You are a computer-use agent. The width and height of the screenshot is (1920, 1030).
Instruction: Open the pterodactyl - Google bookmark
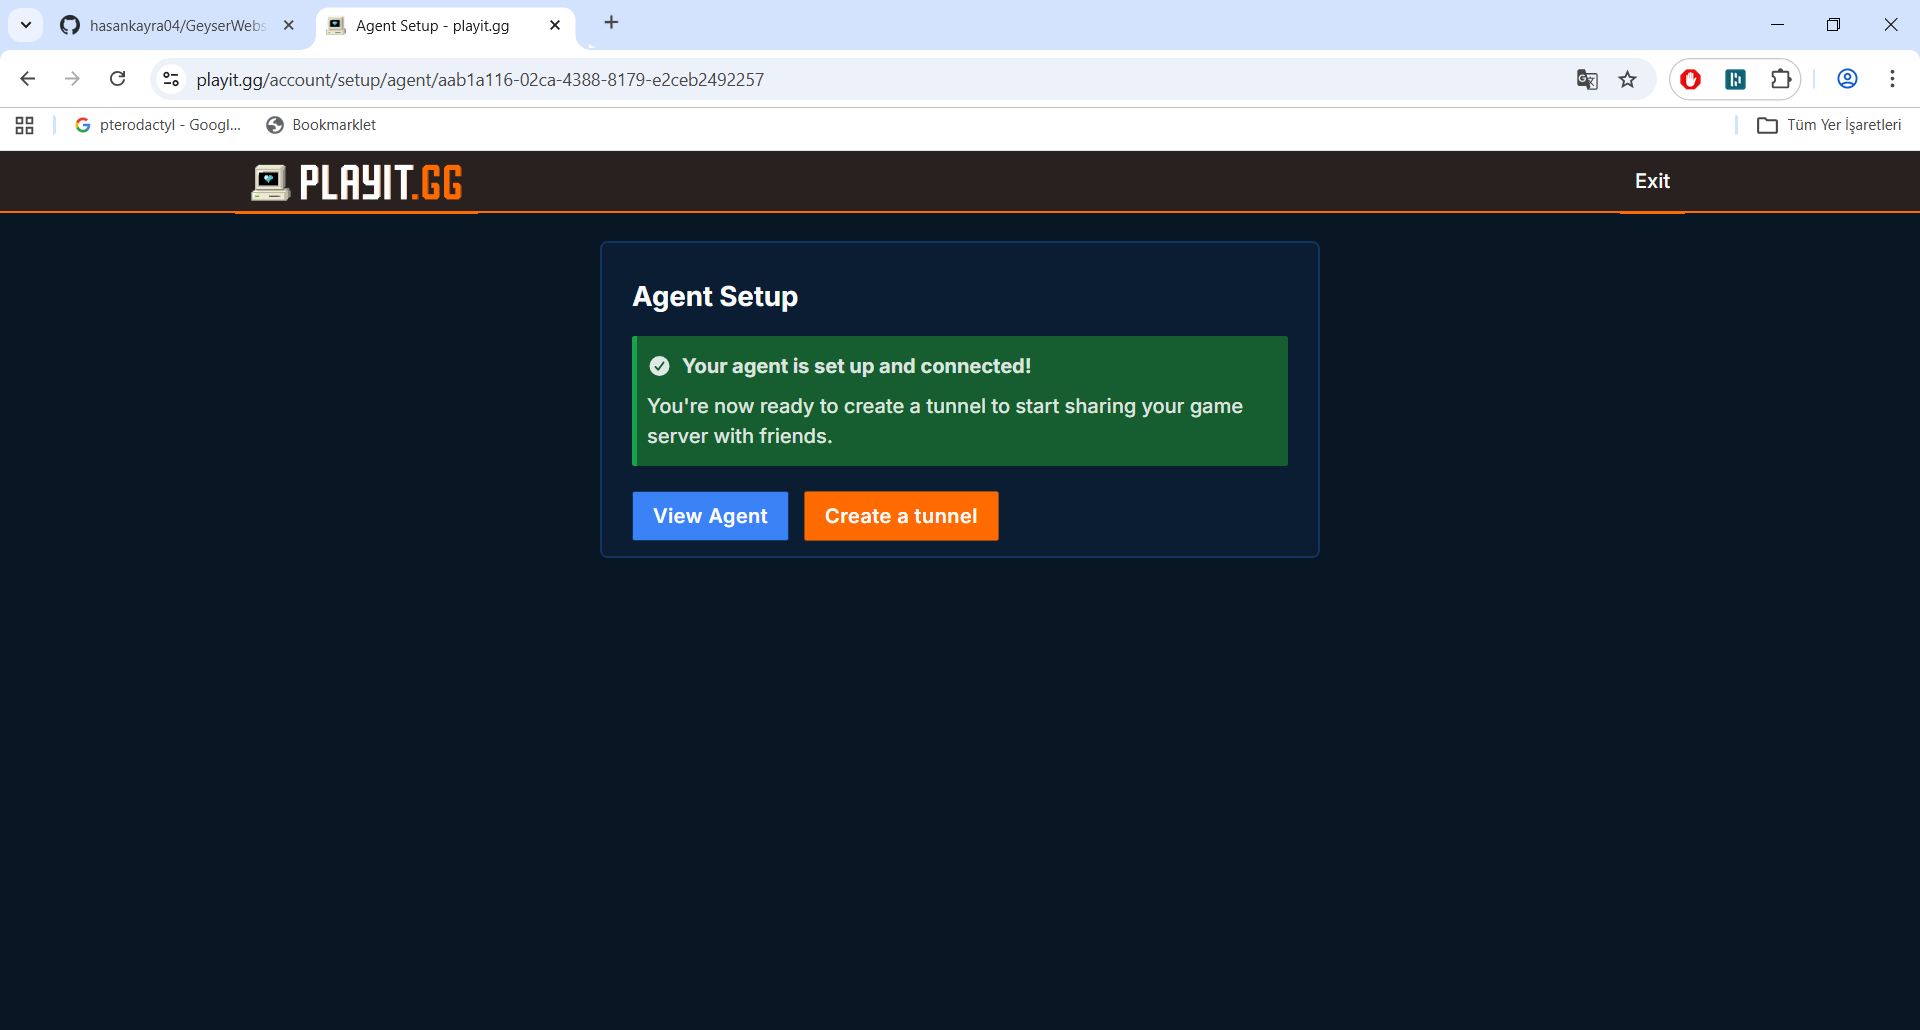point(158,125)
